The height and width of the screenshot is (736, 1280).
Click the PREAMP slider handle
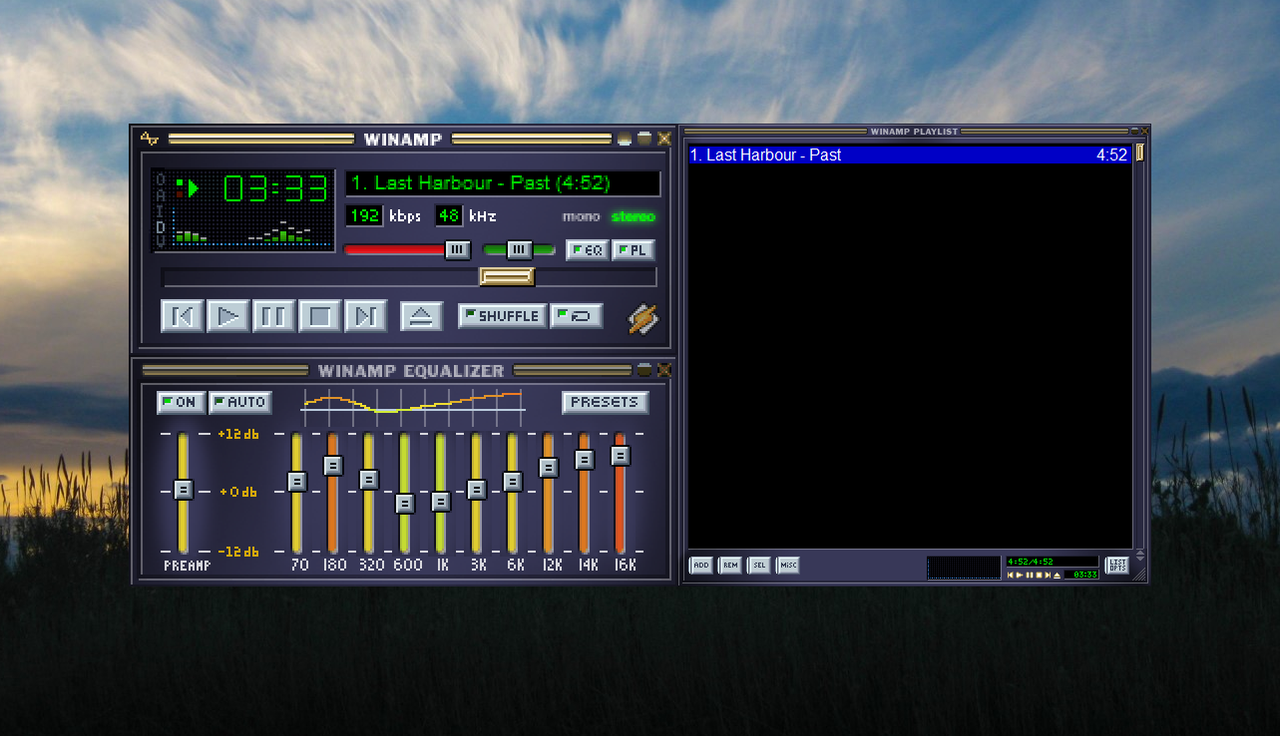[x=183, y=489]
